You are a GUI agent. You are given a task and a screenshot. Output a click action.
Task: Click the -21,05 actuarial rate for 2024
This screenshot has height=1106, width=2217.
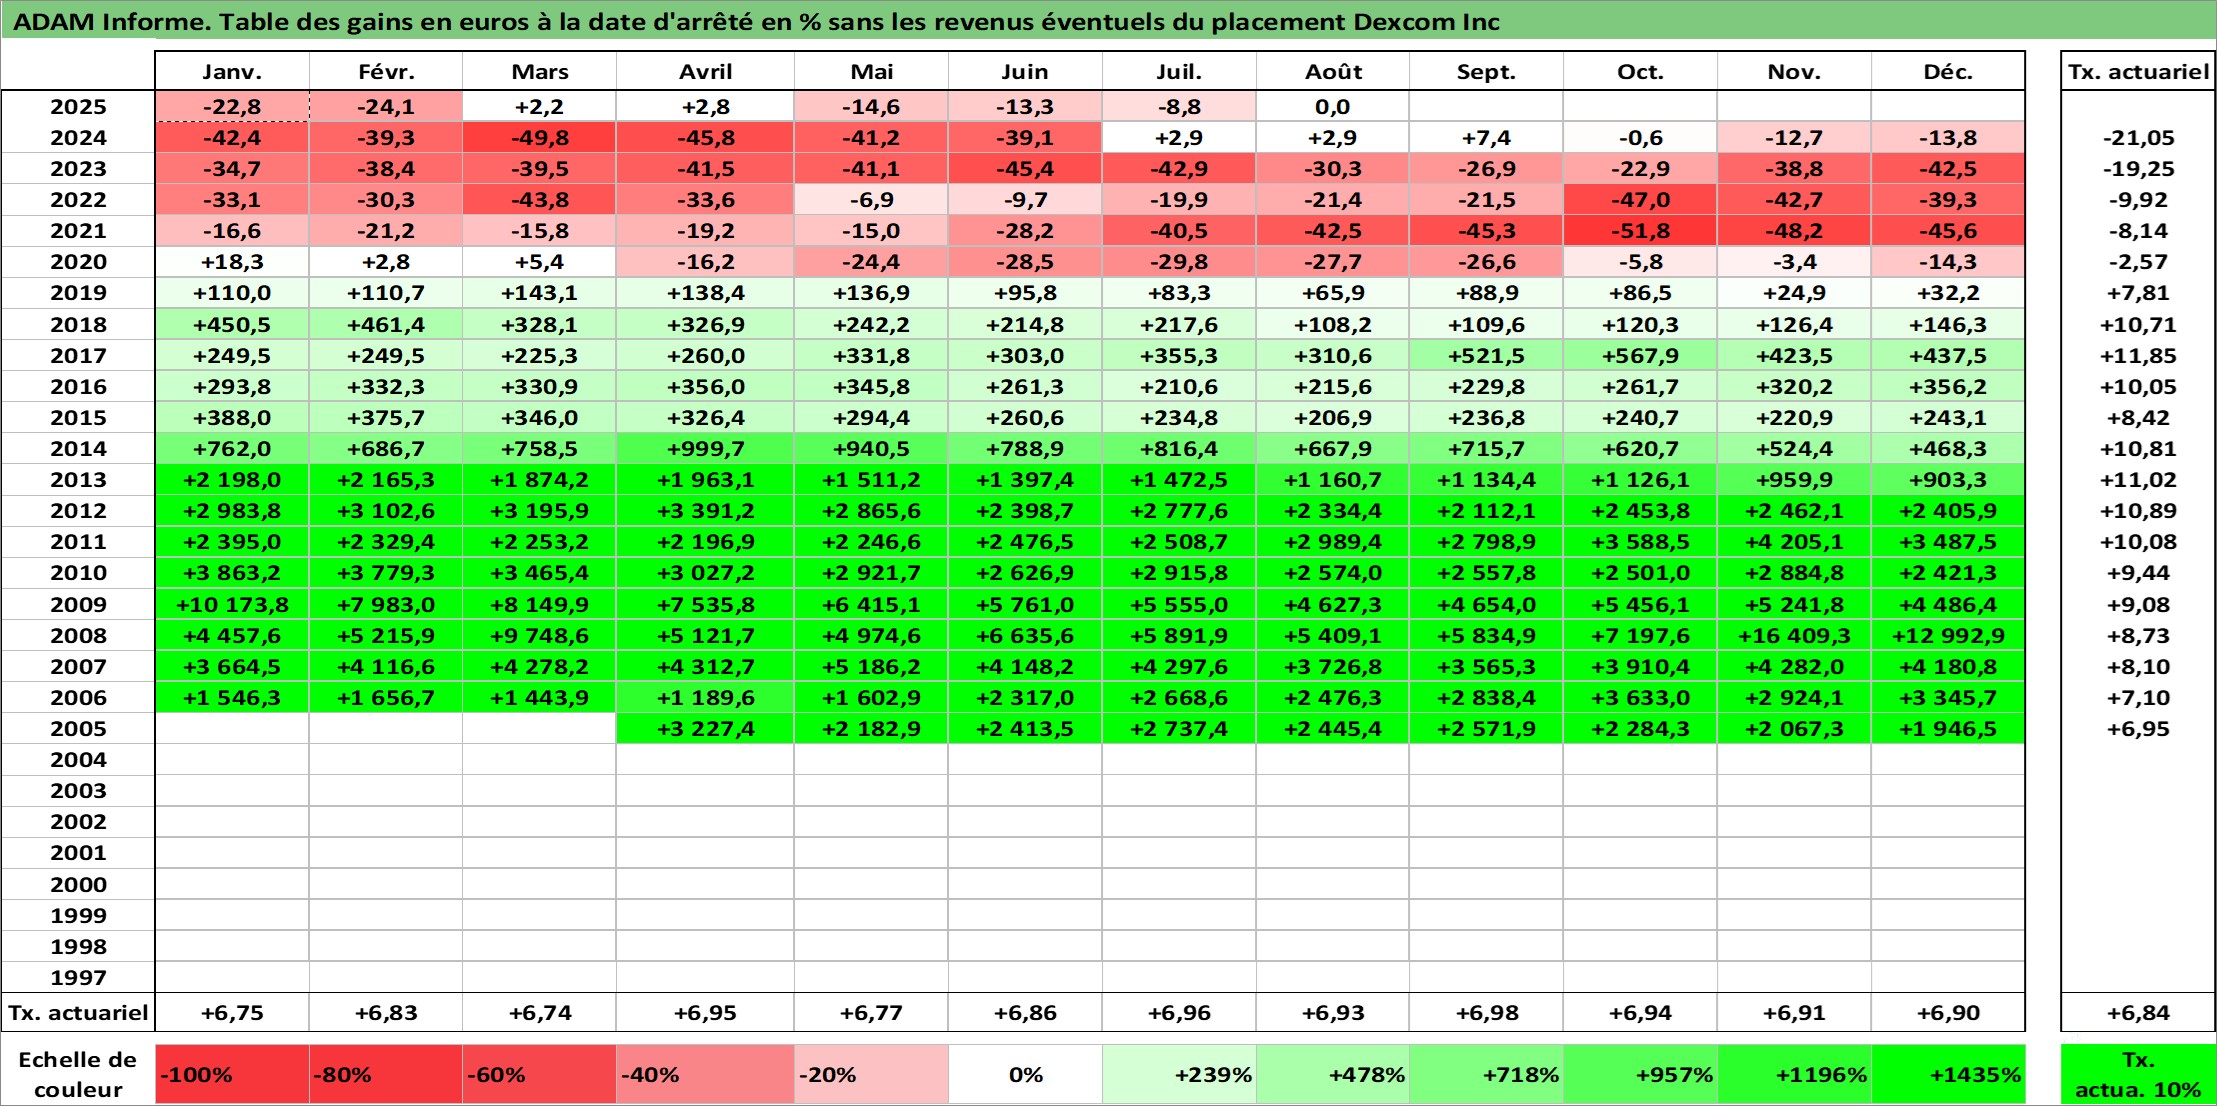(x=2138, y=138)
